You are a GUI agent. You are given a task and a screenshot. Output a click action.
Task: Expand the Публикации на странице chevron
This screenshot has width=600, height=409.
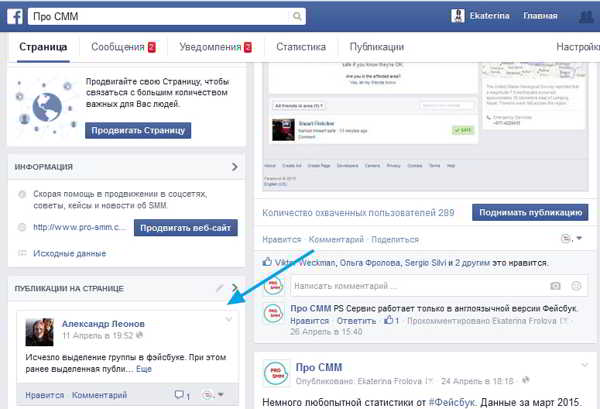[x=235, y=288]
